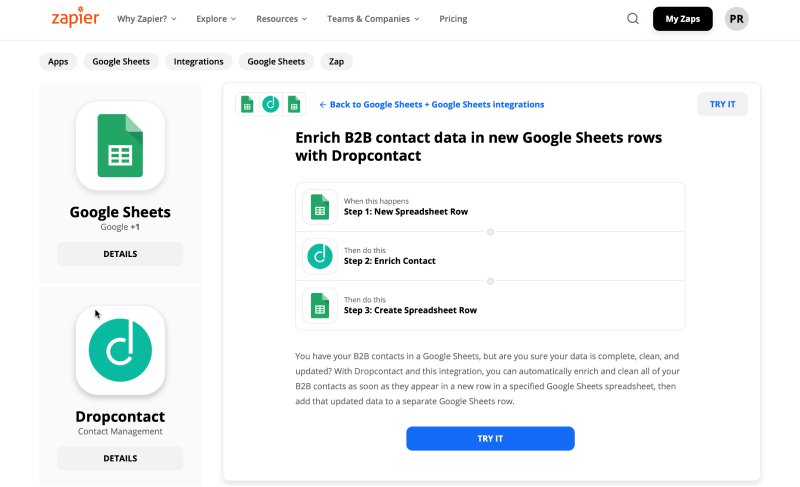Click first Google Sheets icon in header strip
Image resolution: width=800 pixels, height=487 pixels.
(247, 104)
